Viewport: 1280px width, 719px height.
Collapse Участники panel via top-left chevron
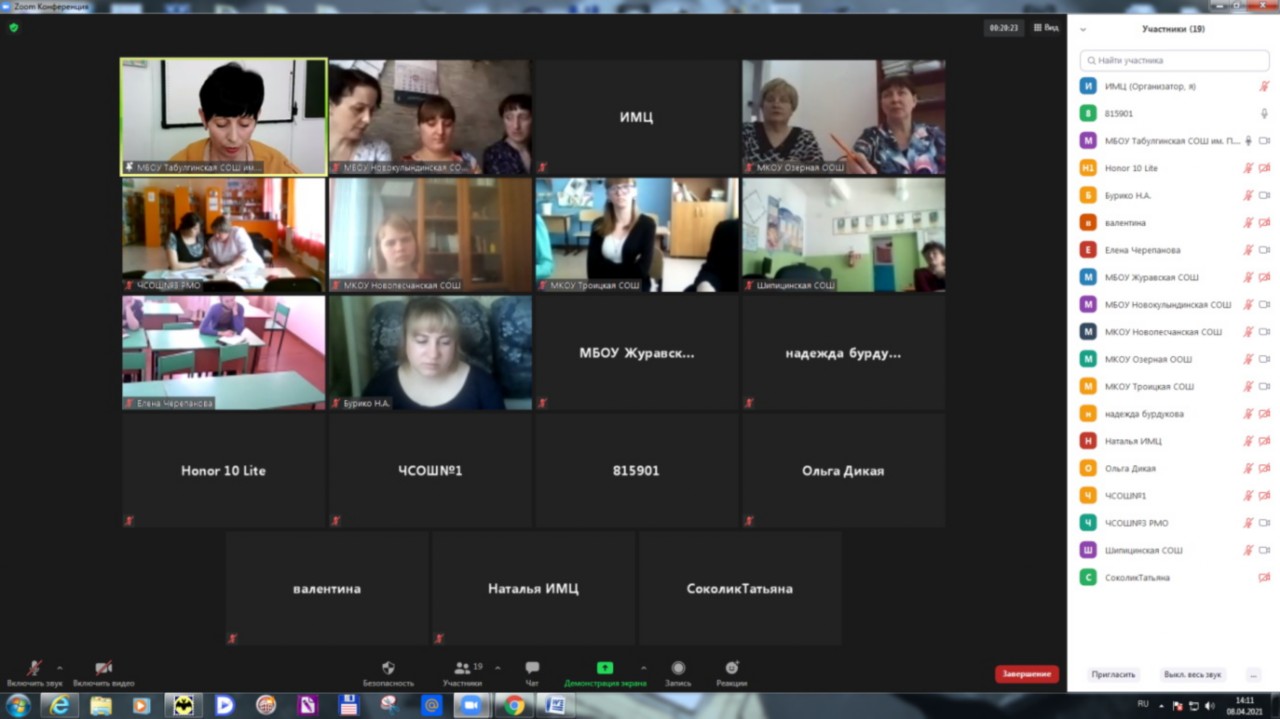tap(1083, 29)
